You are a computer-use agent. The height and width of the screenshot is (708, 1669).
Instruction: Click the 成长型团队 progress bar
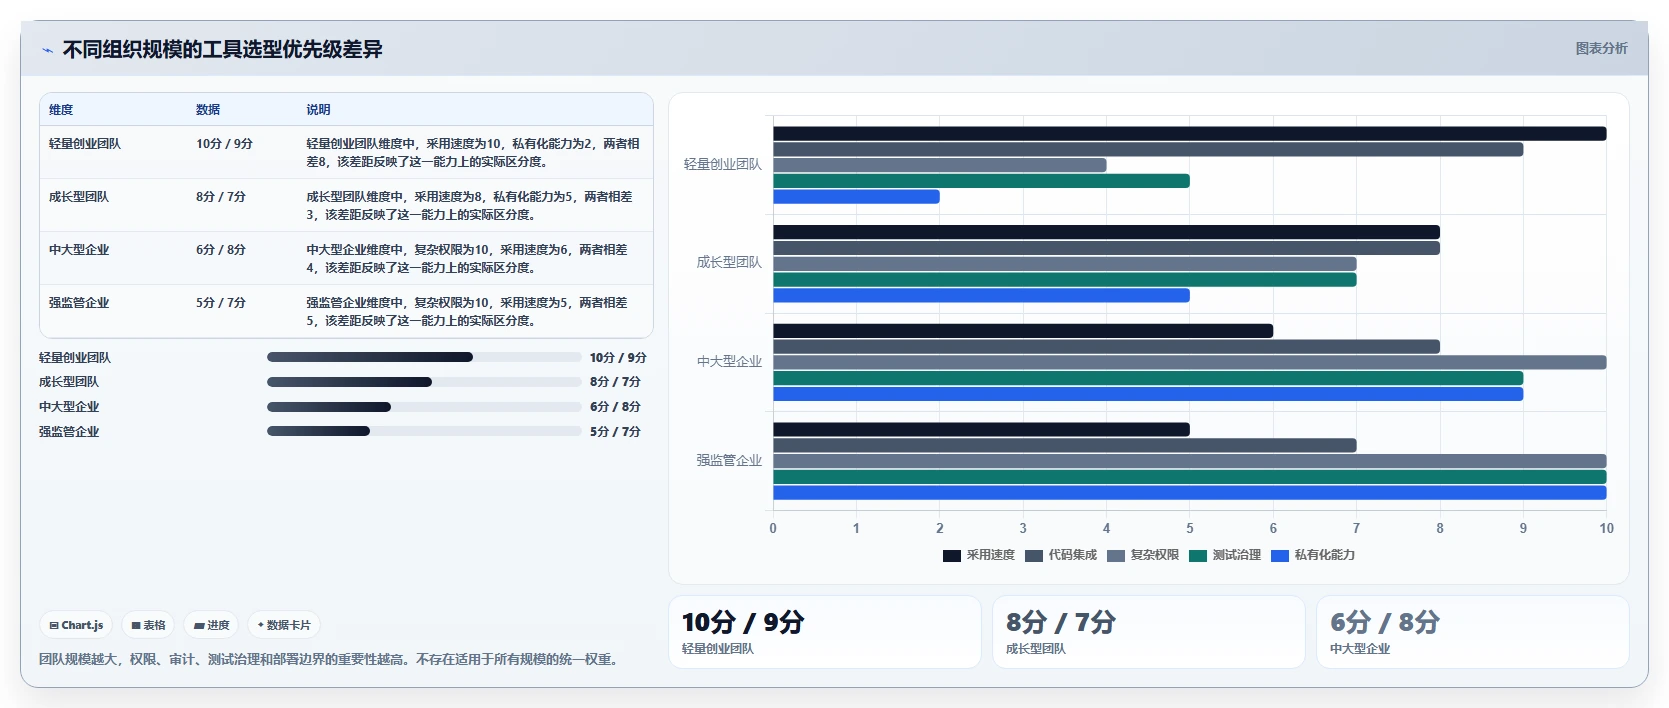point(424,382)
